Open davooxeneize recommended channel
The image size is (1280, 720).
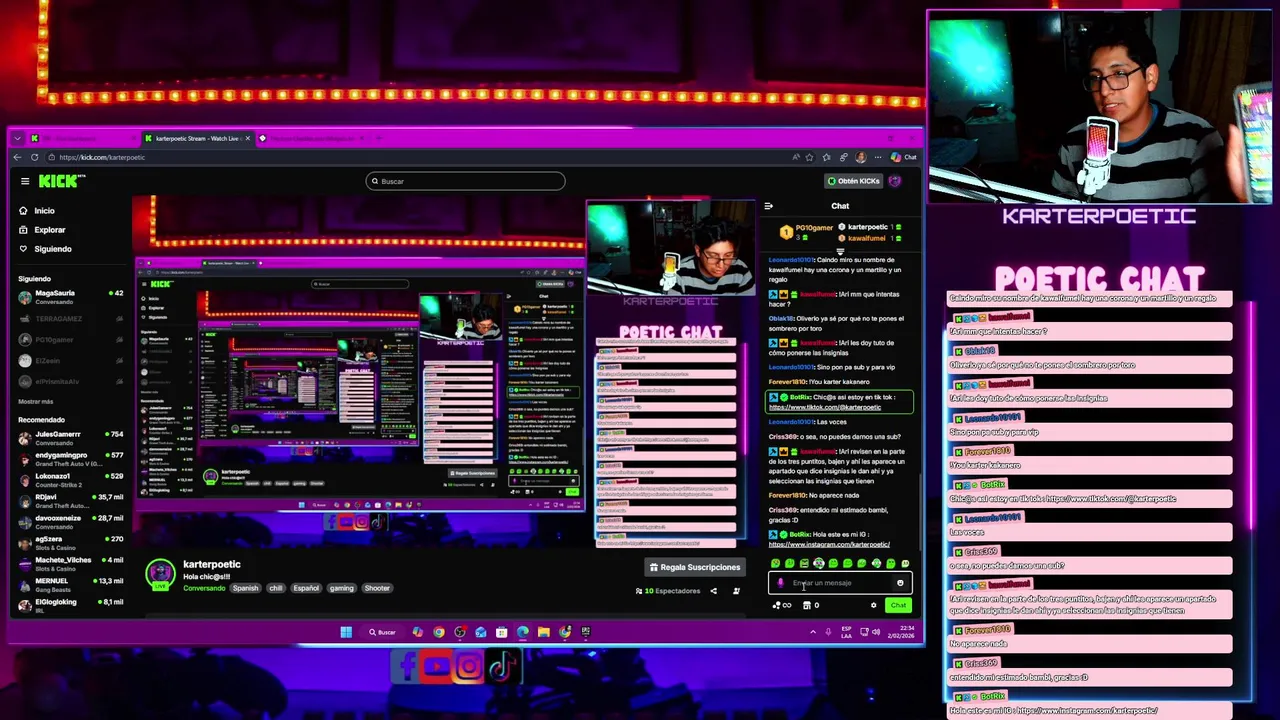pyautogui.click(x=70, y=522)
